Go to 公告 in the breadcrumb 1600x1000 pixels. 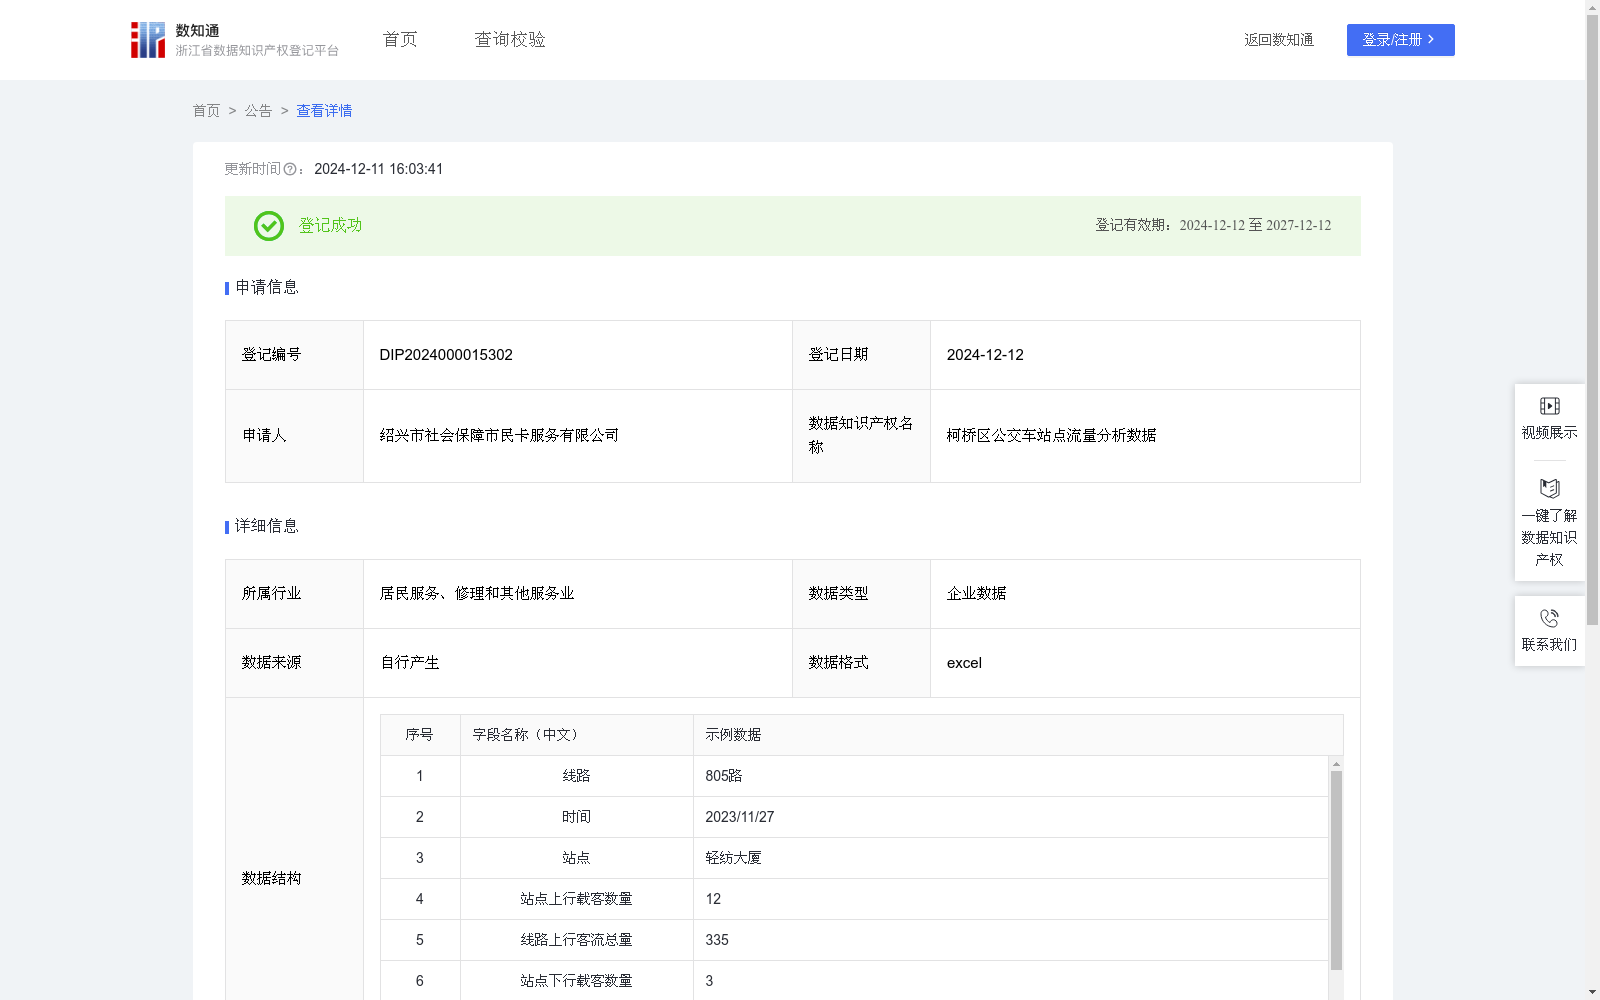(x=258, y=111)
